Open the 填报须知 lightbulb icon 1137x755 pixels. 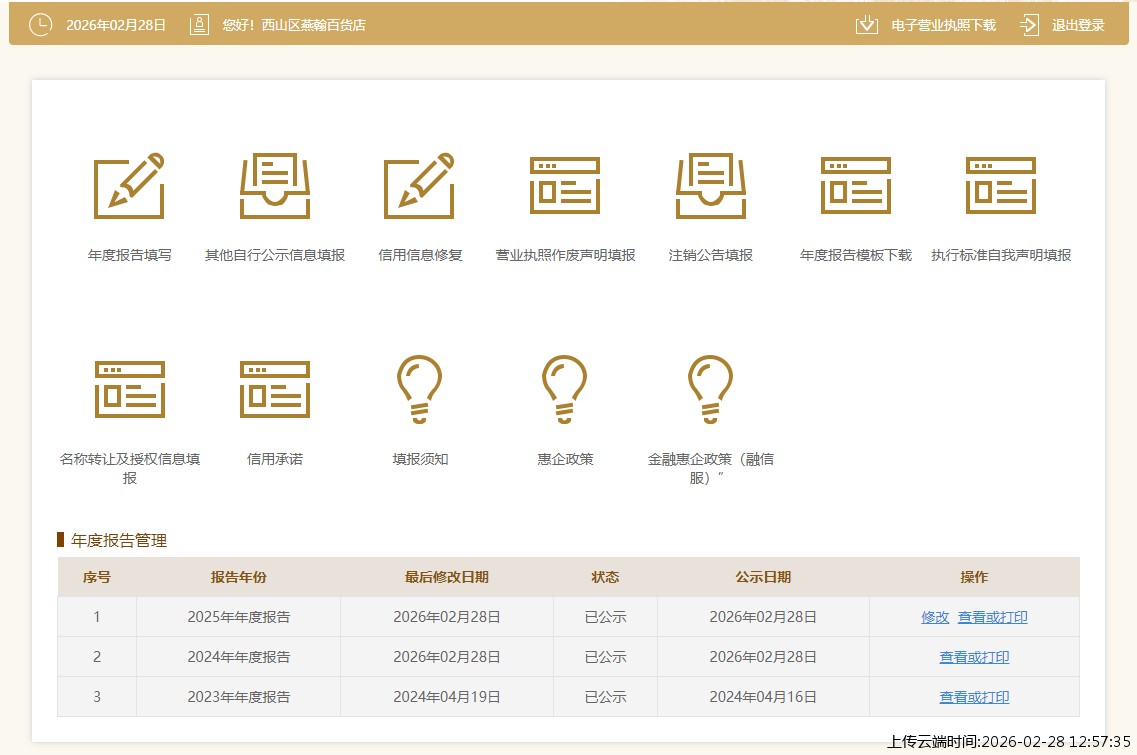point(420,389)
